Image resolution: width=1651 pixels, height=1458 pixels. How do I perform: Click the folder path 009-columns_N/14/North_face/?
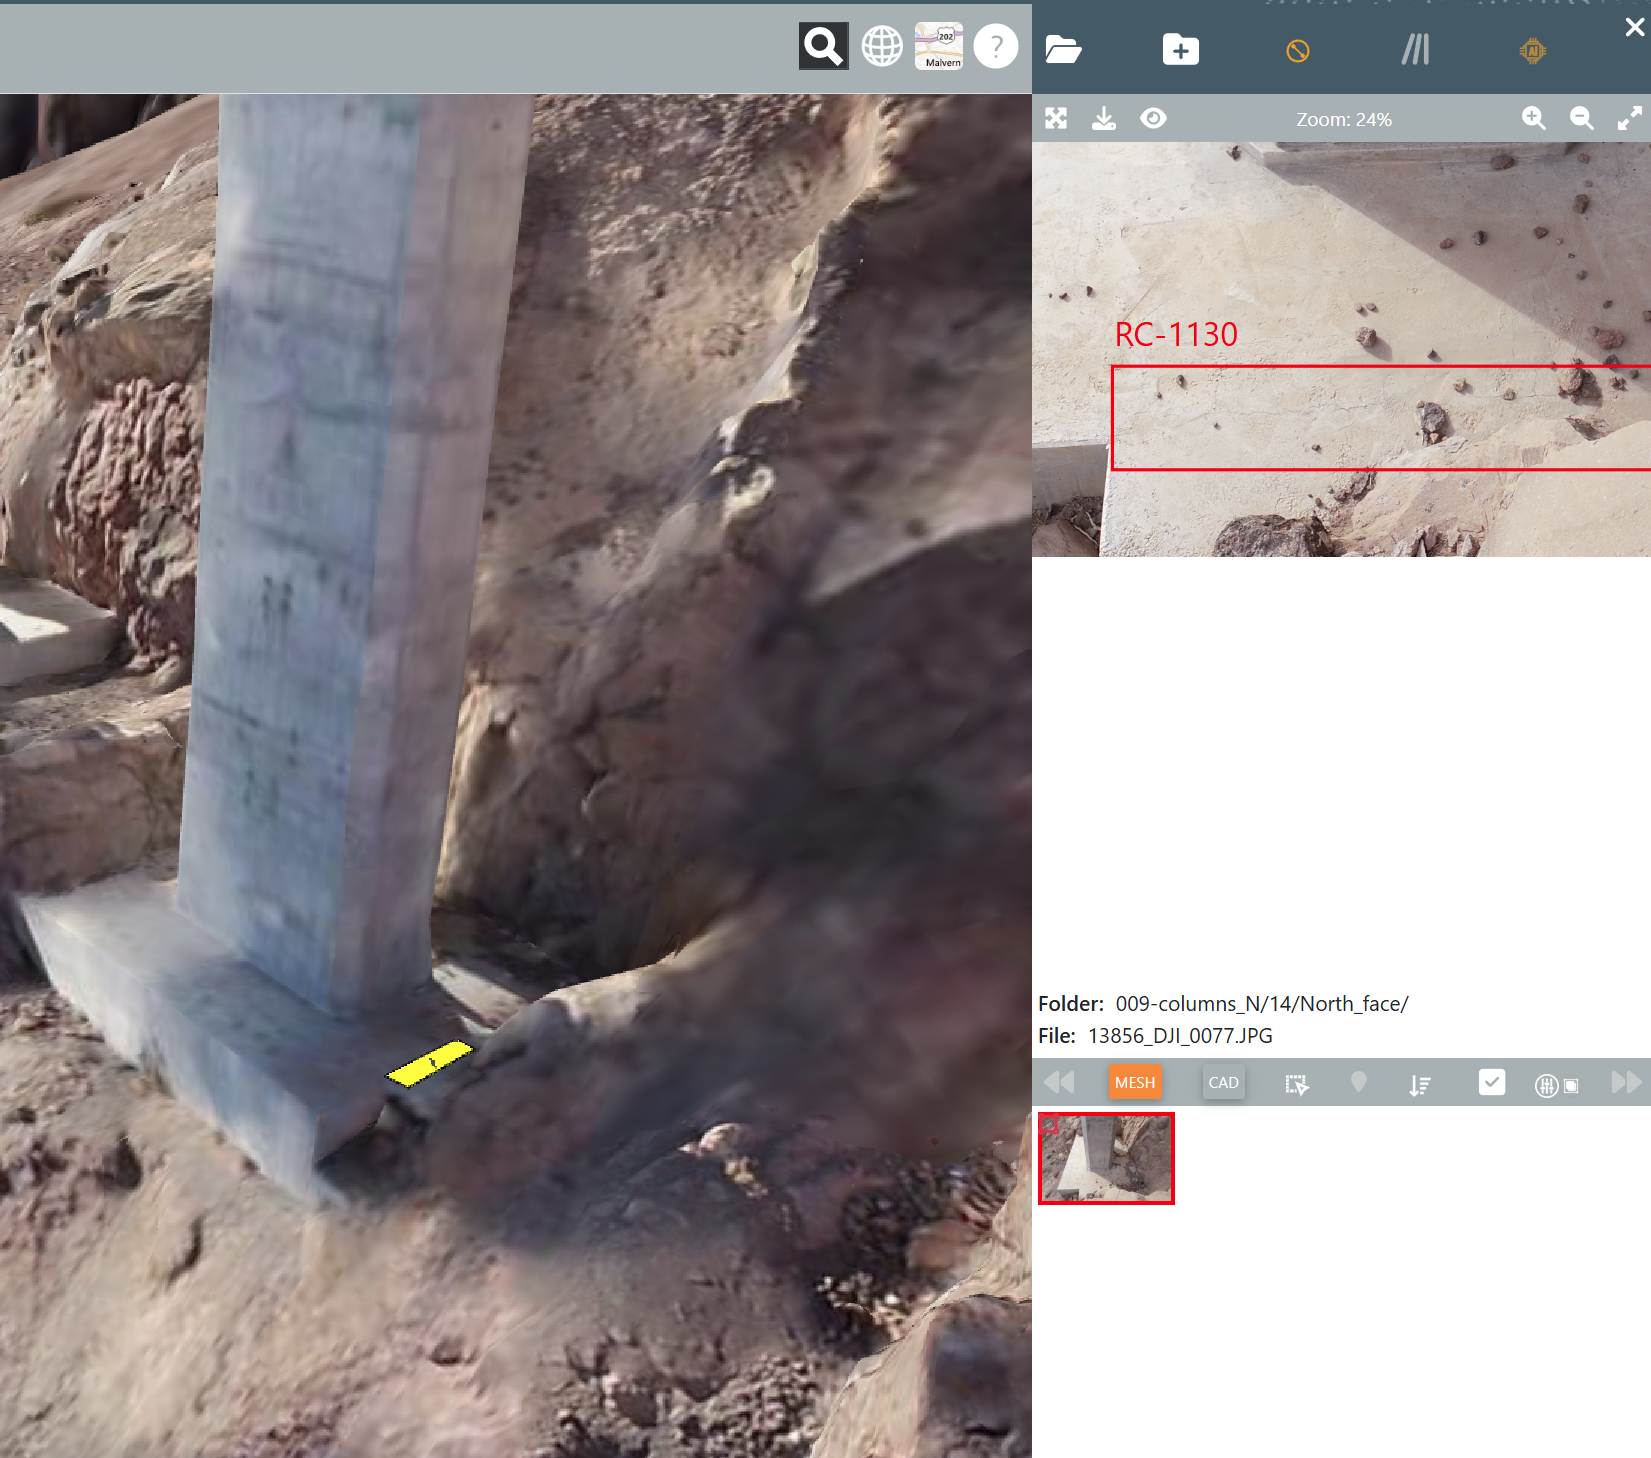pos(1262,1004)
